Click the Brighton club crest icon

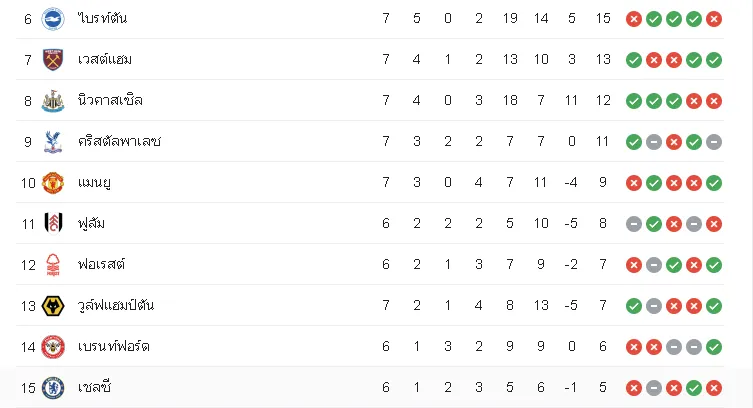(53, 19)
